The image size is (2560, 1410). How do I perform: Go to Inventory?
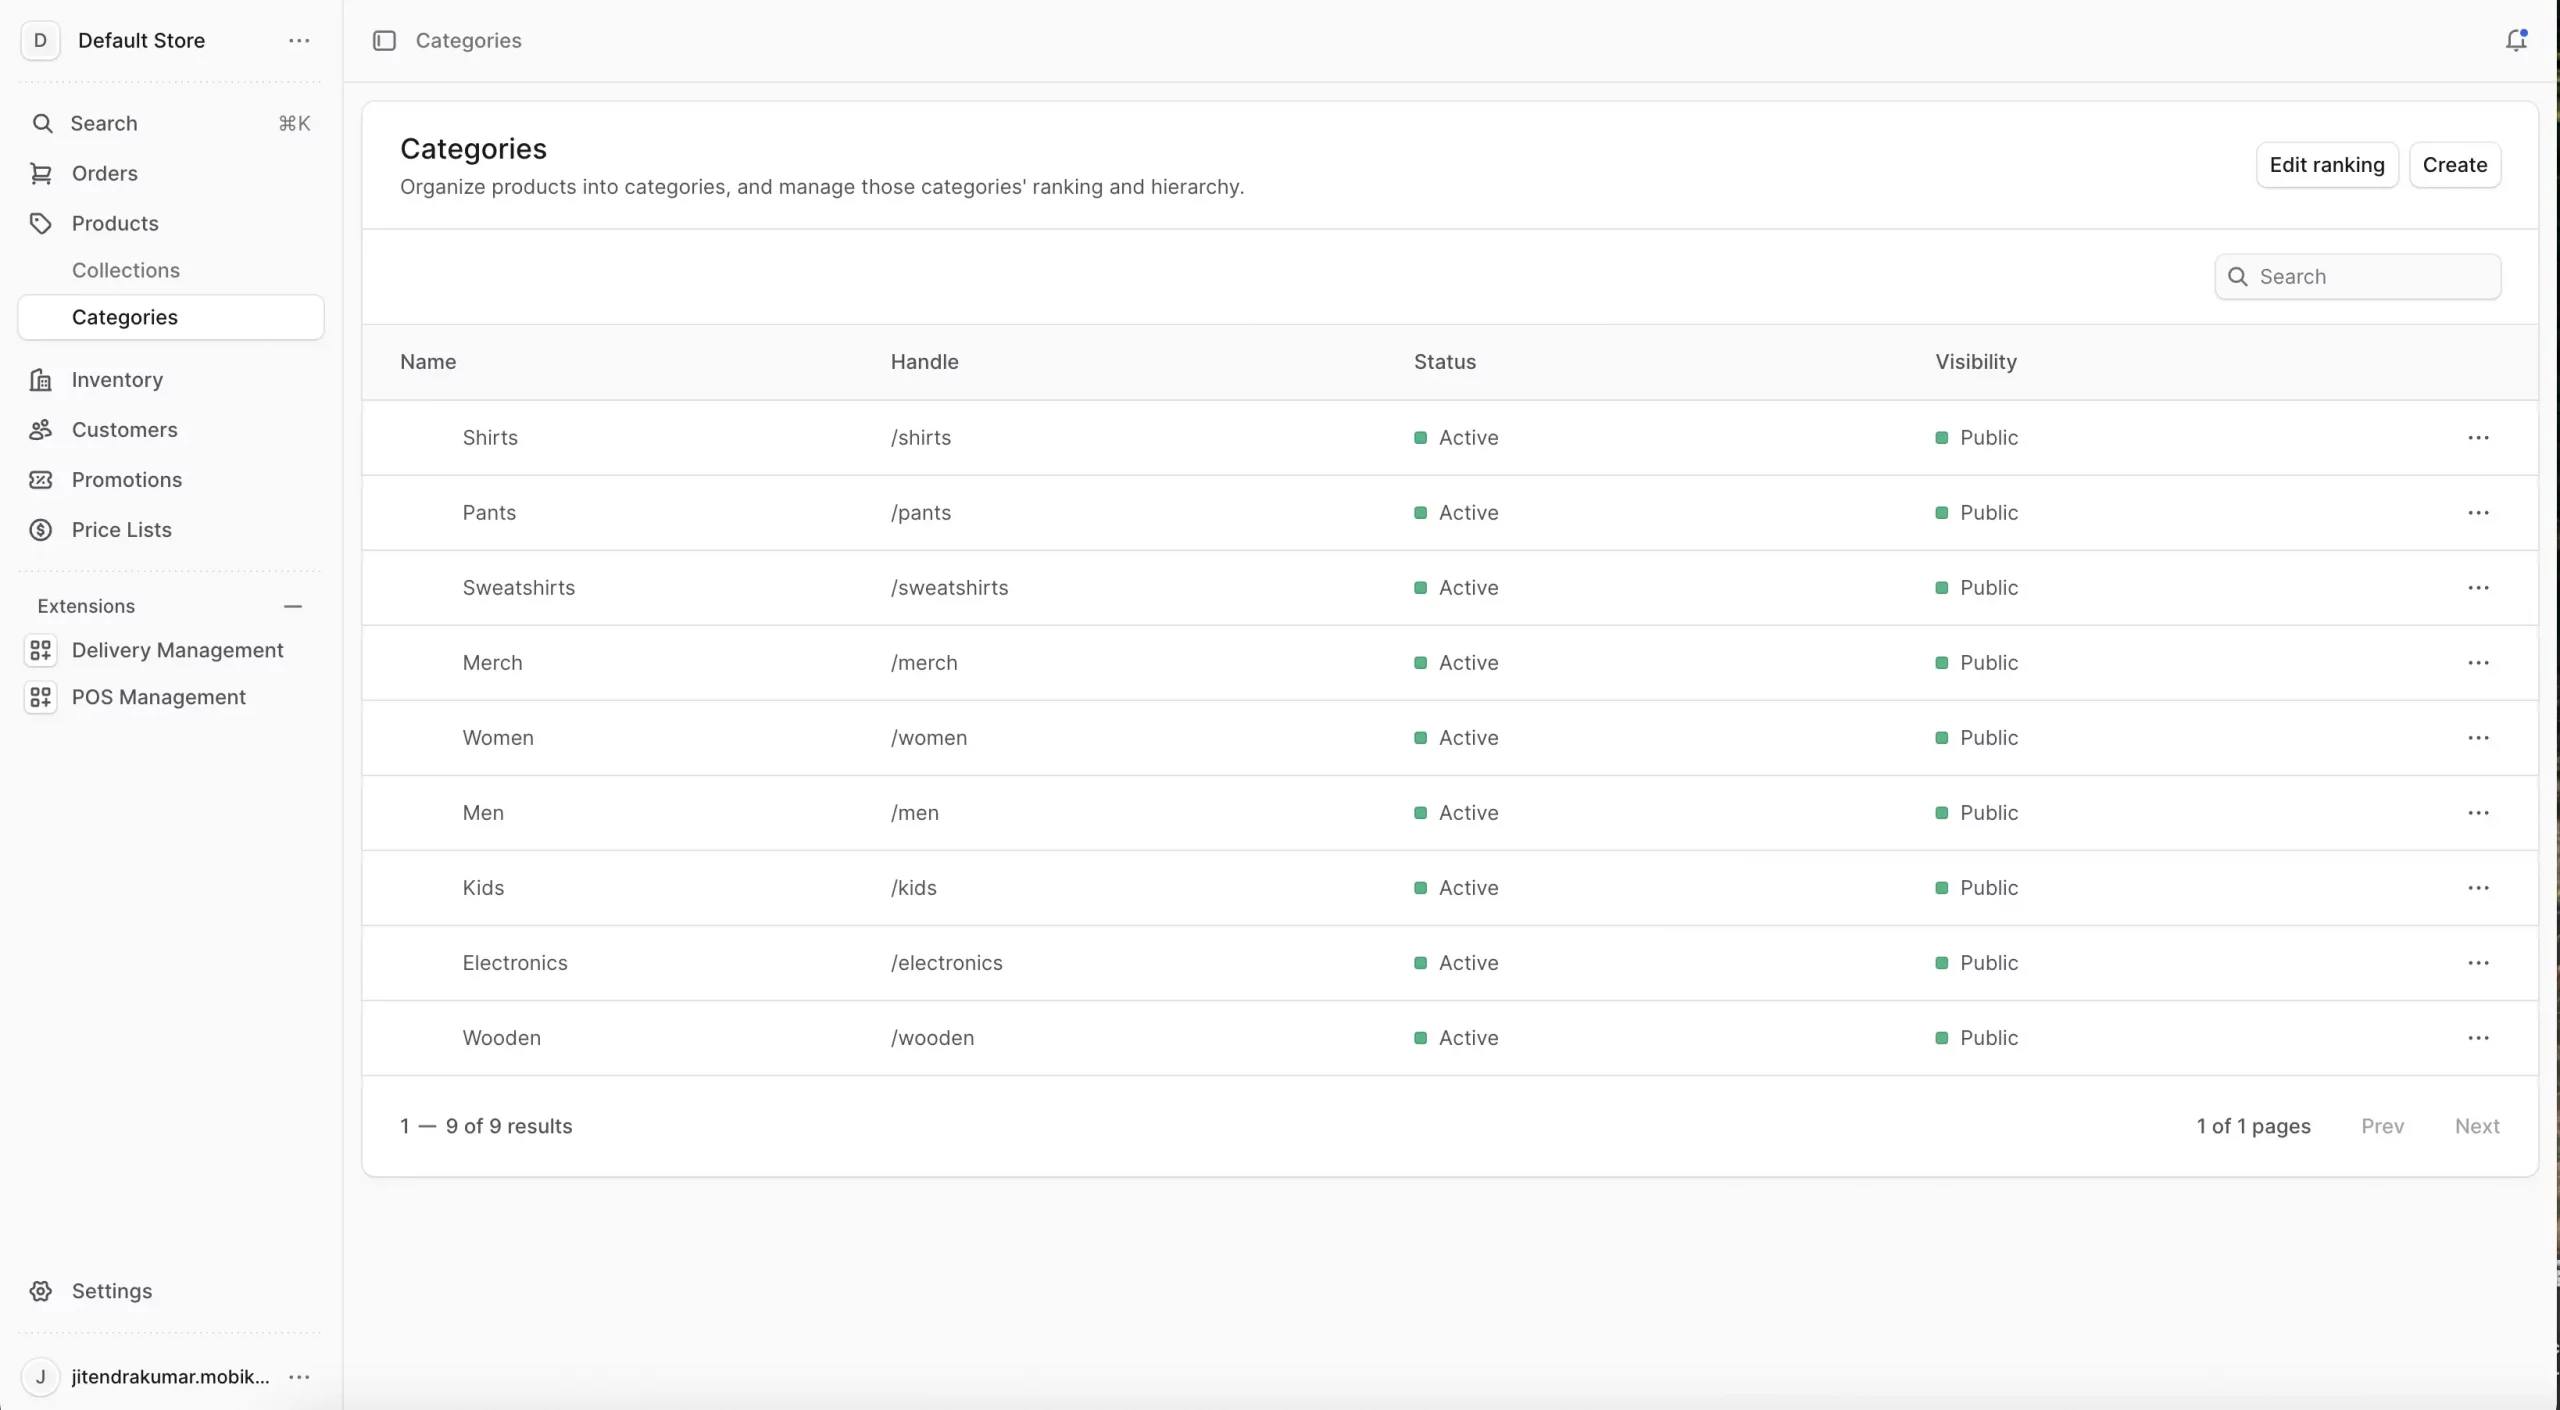(171, 380)
